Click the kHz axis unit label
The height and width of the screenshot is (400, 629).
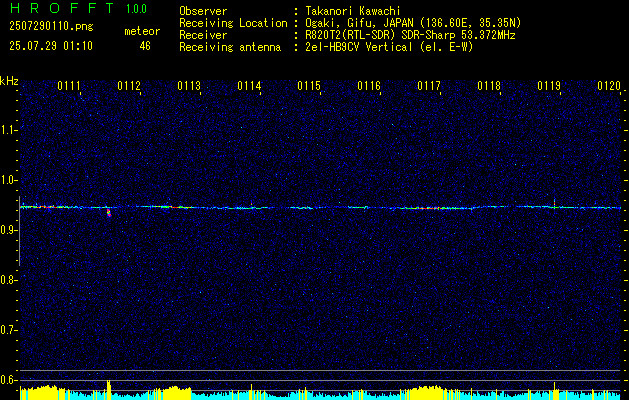coord(9,81)
